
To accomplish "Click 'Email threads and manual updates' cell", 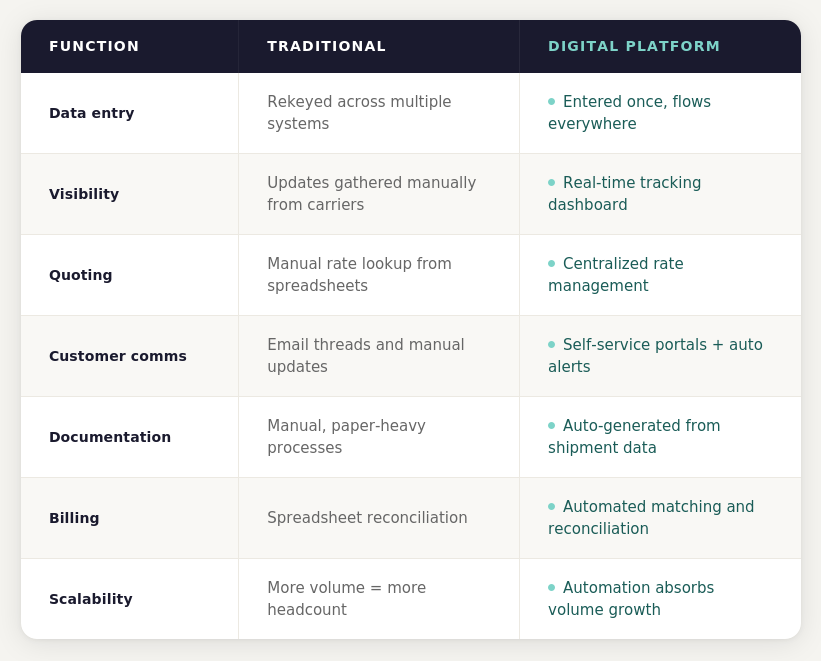I will click(379, 356).
